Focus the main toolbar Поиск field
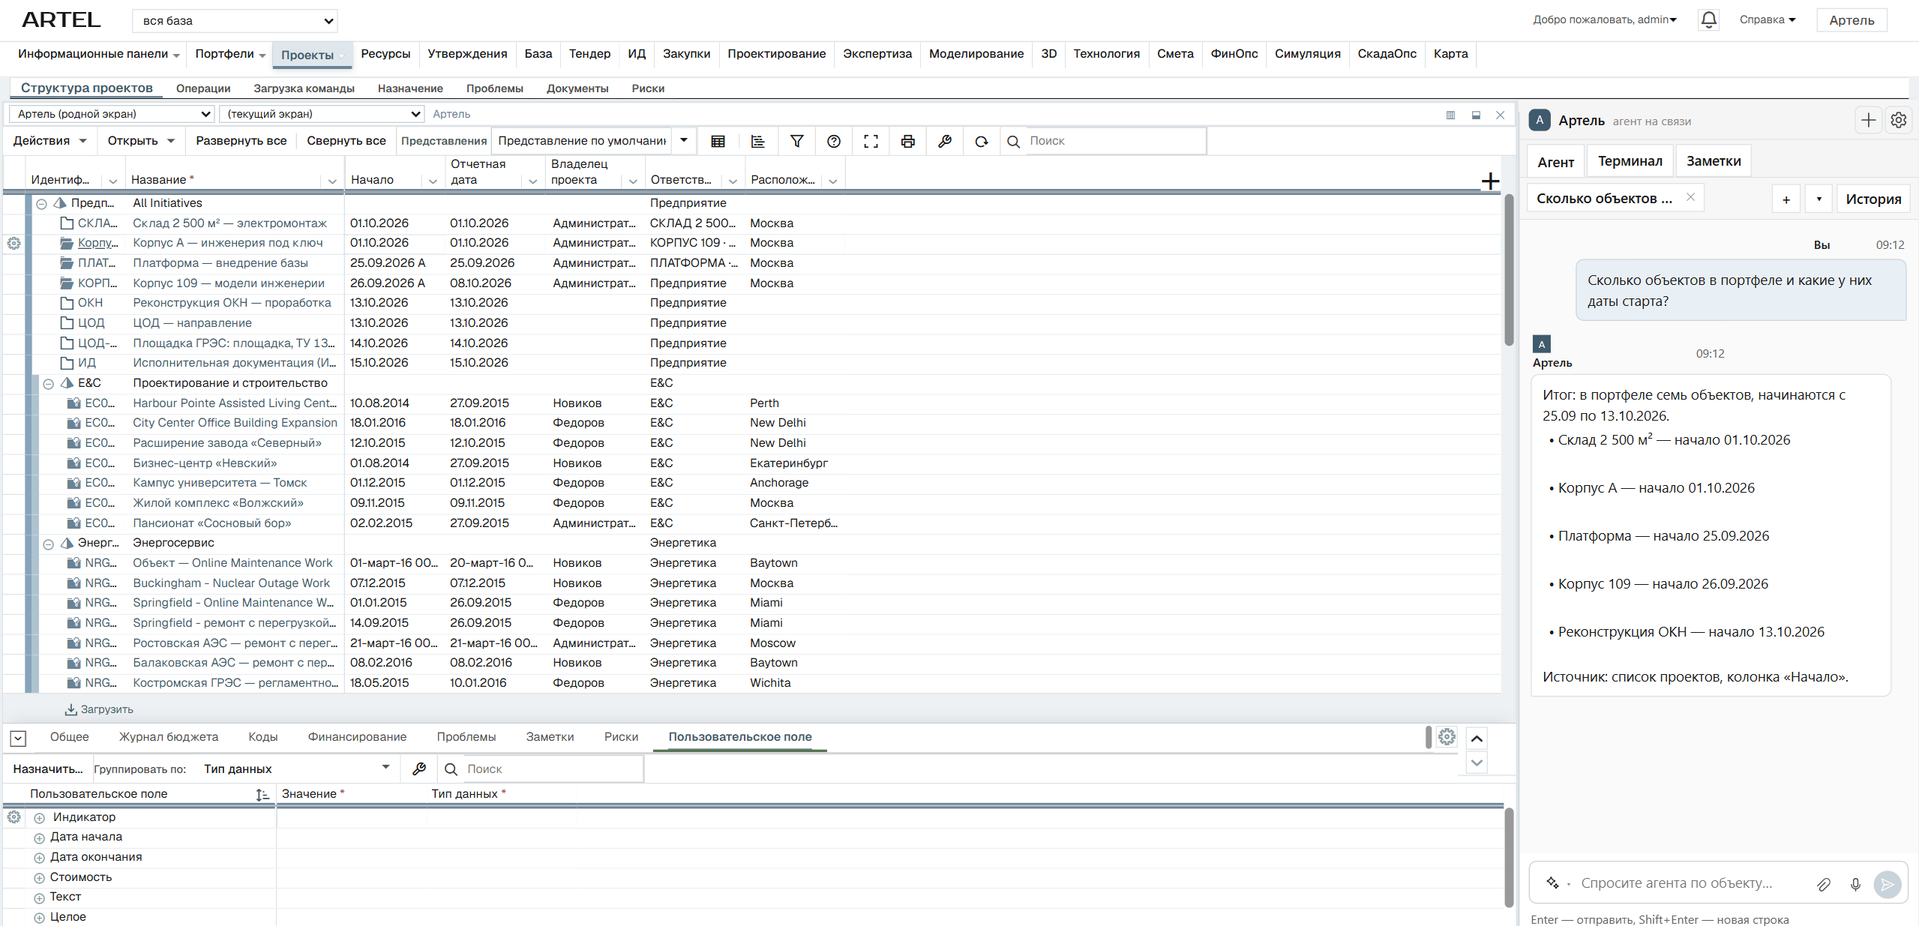 [1114, 141]
